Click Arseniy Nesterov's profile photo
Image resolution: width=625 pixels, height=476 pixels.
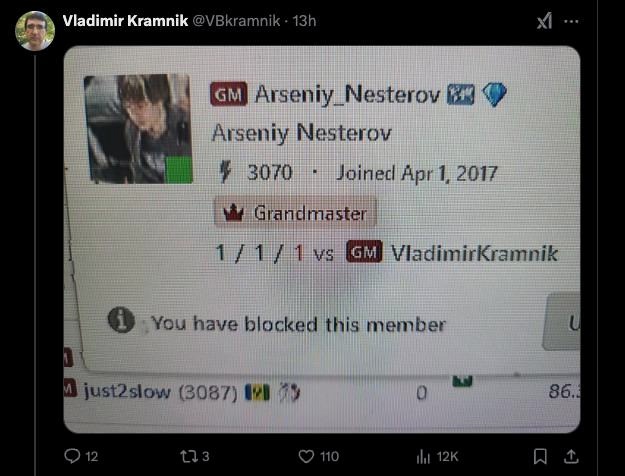(138, 129)
